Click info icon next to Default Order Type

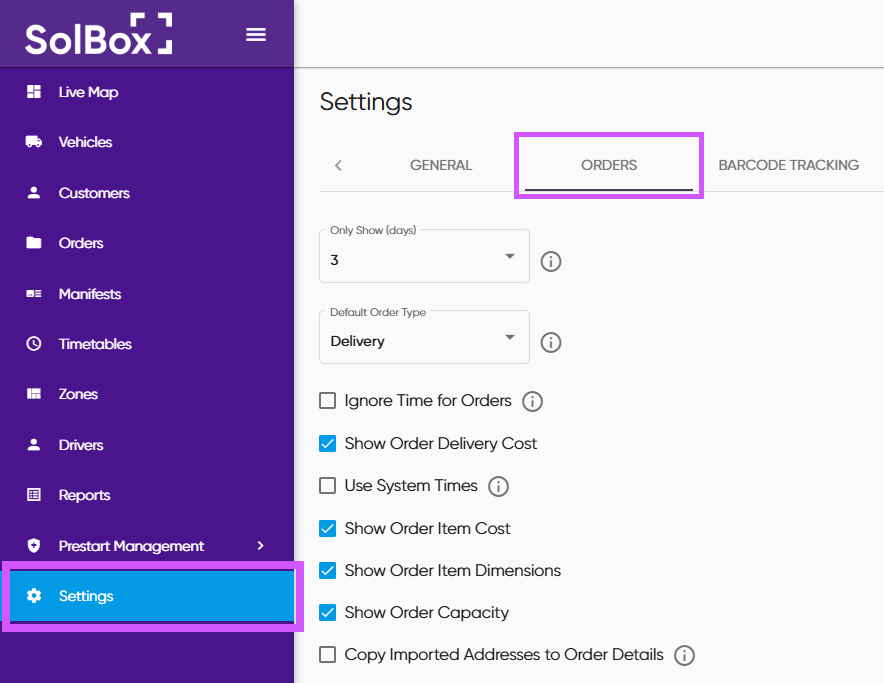point(551,342)
